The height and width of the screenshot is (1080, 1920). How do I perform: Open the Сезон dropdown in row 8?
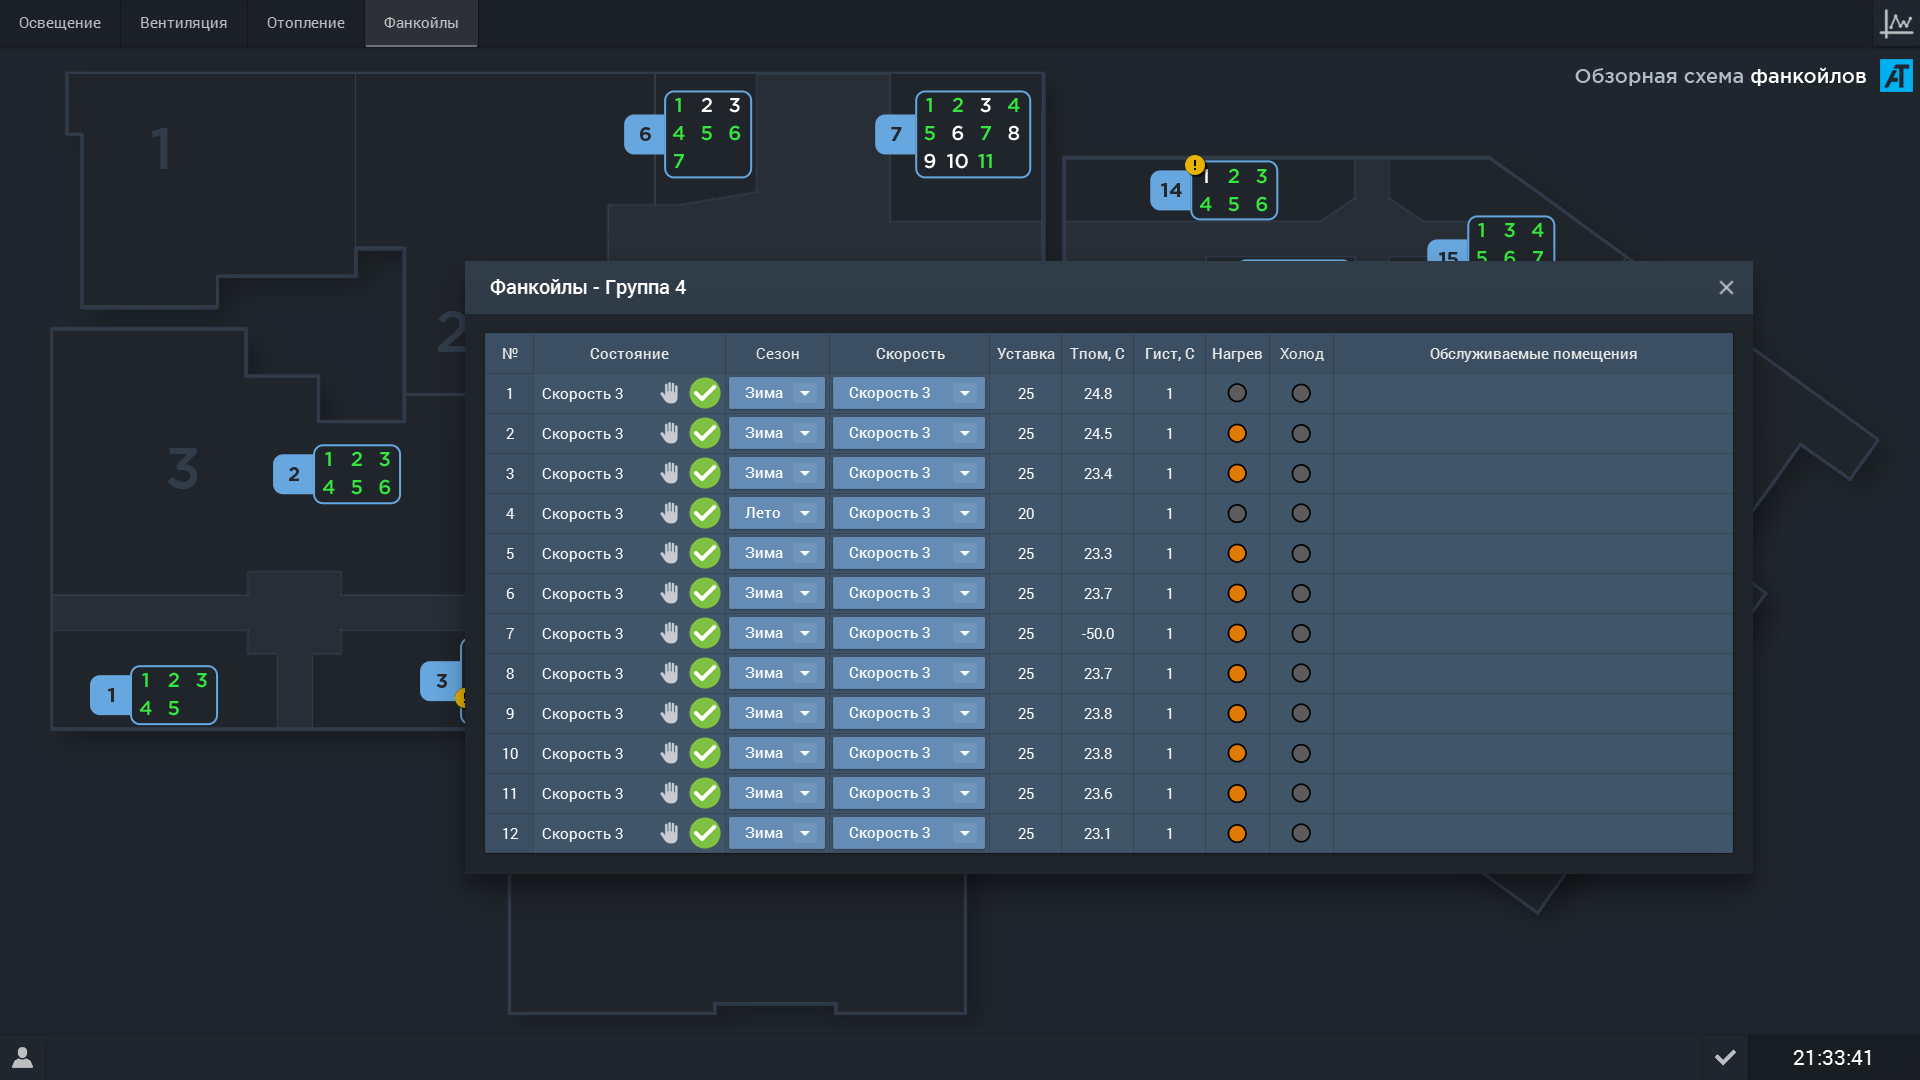tap(777, 673)
